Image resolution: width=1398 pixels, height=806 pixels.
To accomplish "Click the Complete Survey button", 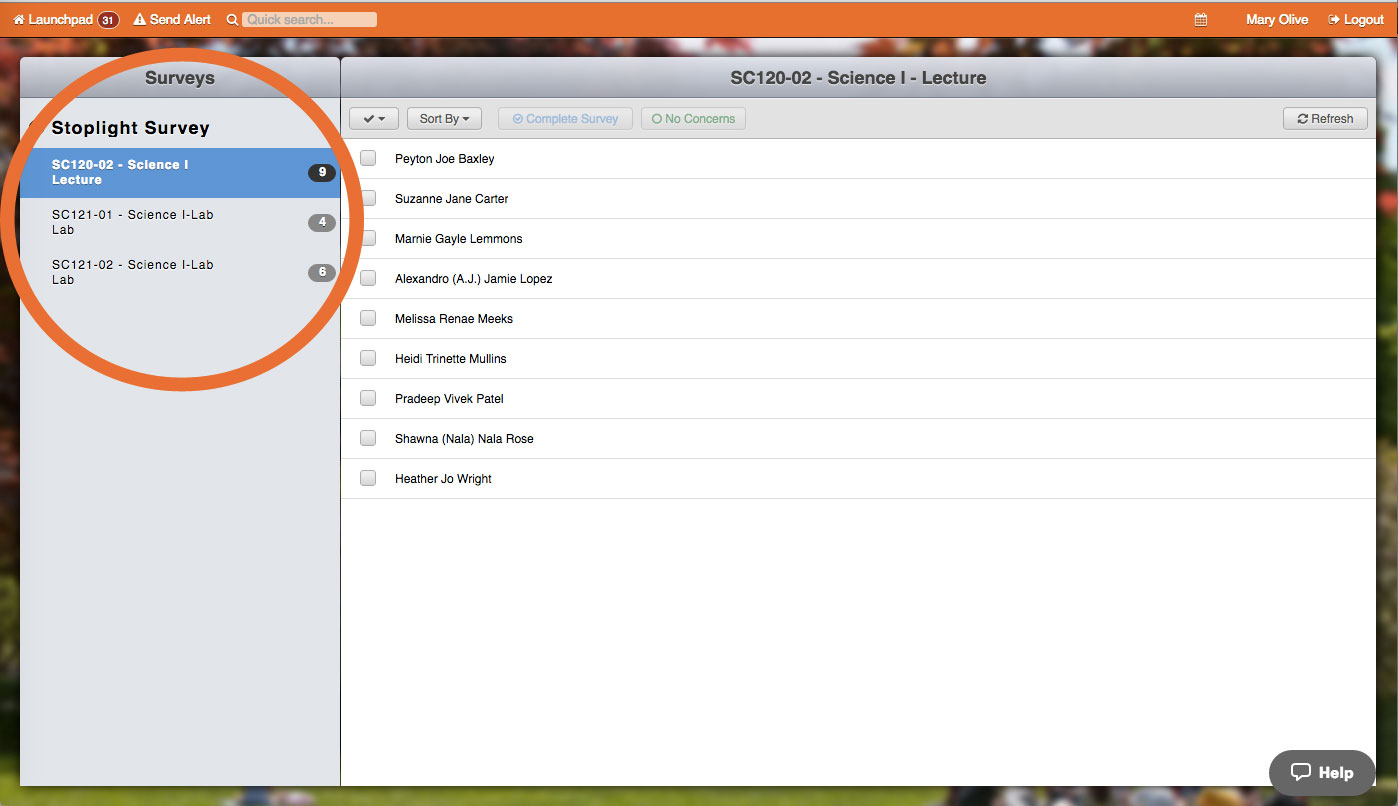I will point(565,118).
